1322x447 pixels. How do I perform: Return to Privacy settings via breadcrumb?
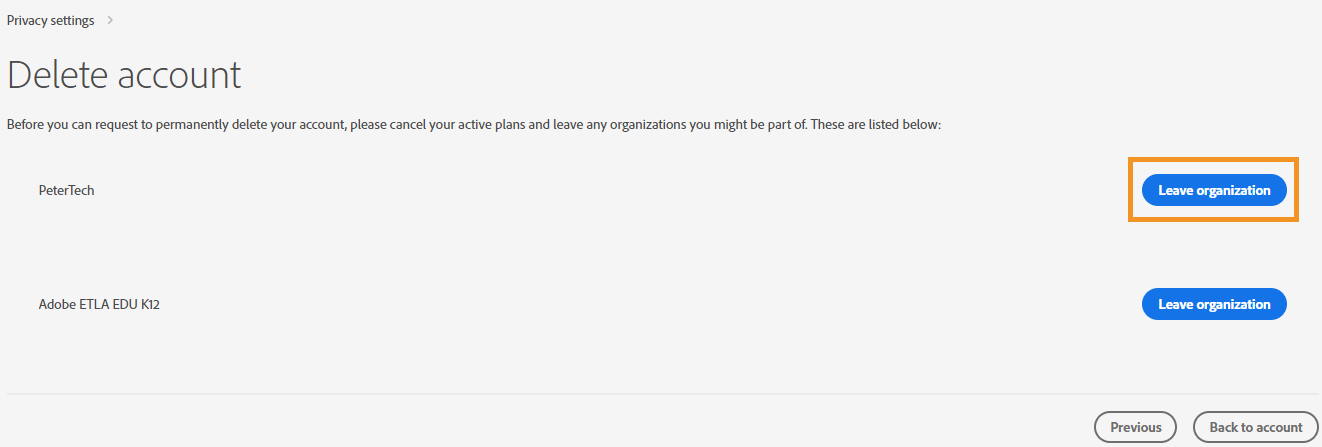coord(50,20)
